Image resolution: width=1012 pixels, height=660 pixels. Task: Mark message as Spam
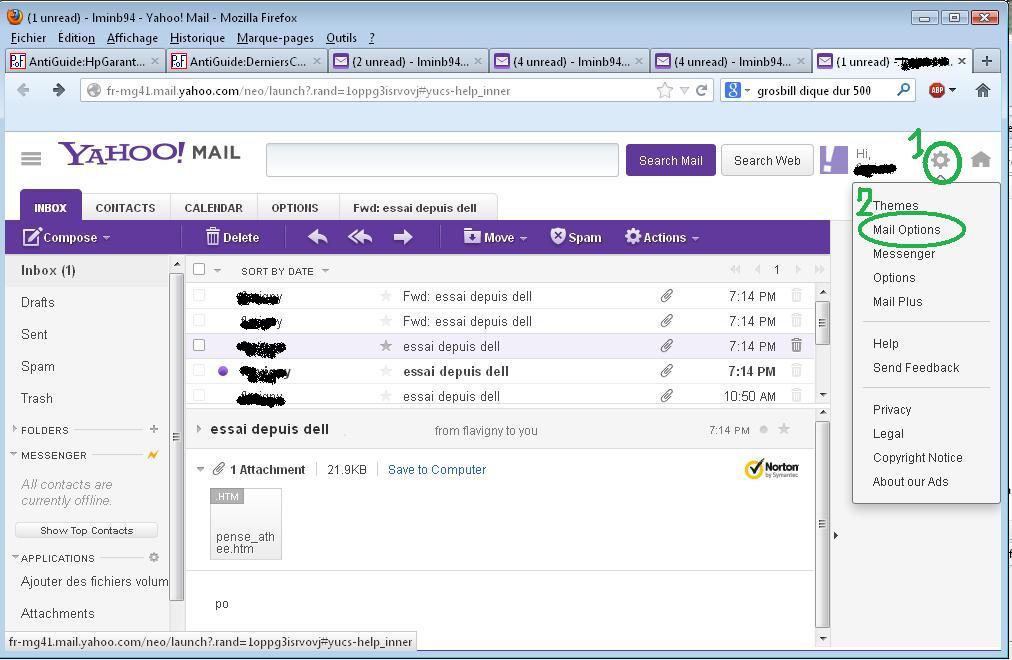click(576, 237)
